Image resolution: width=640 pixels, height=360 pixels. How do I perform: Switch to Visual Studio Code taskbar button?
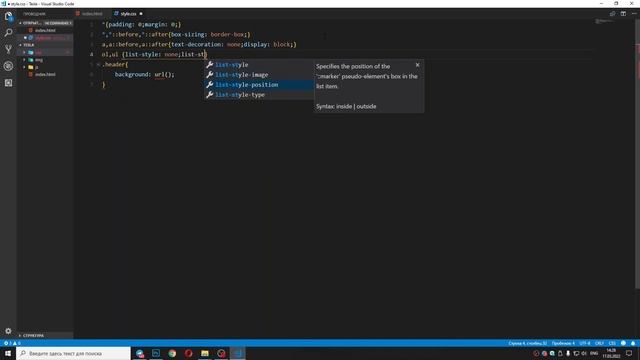(238, 353)
